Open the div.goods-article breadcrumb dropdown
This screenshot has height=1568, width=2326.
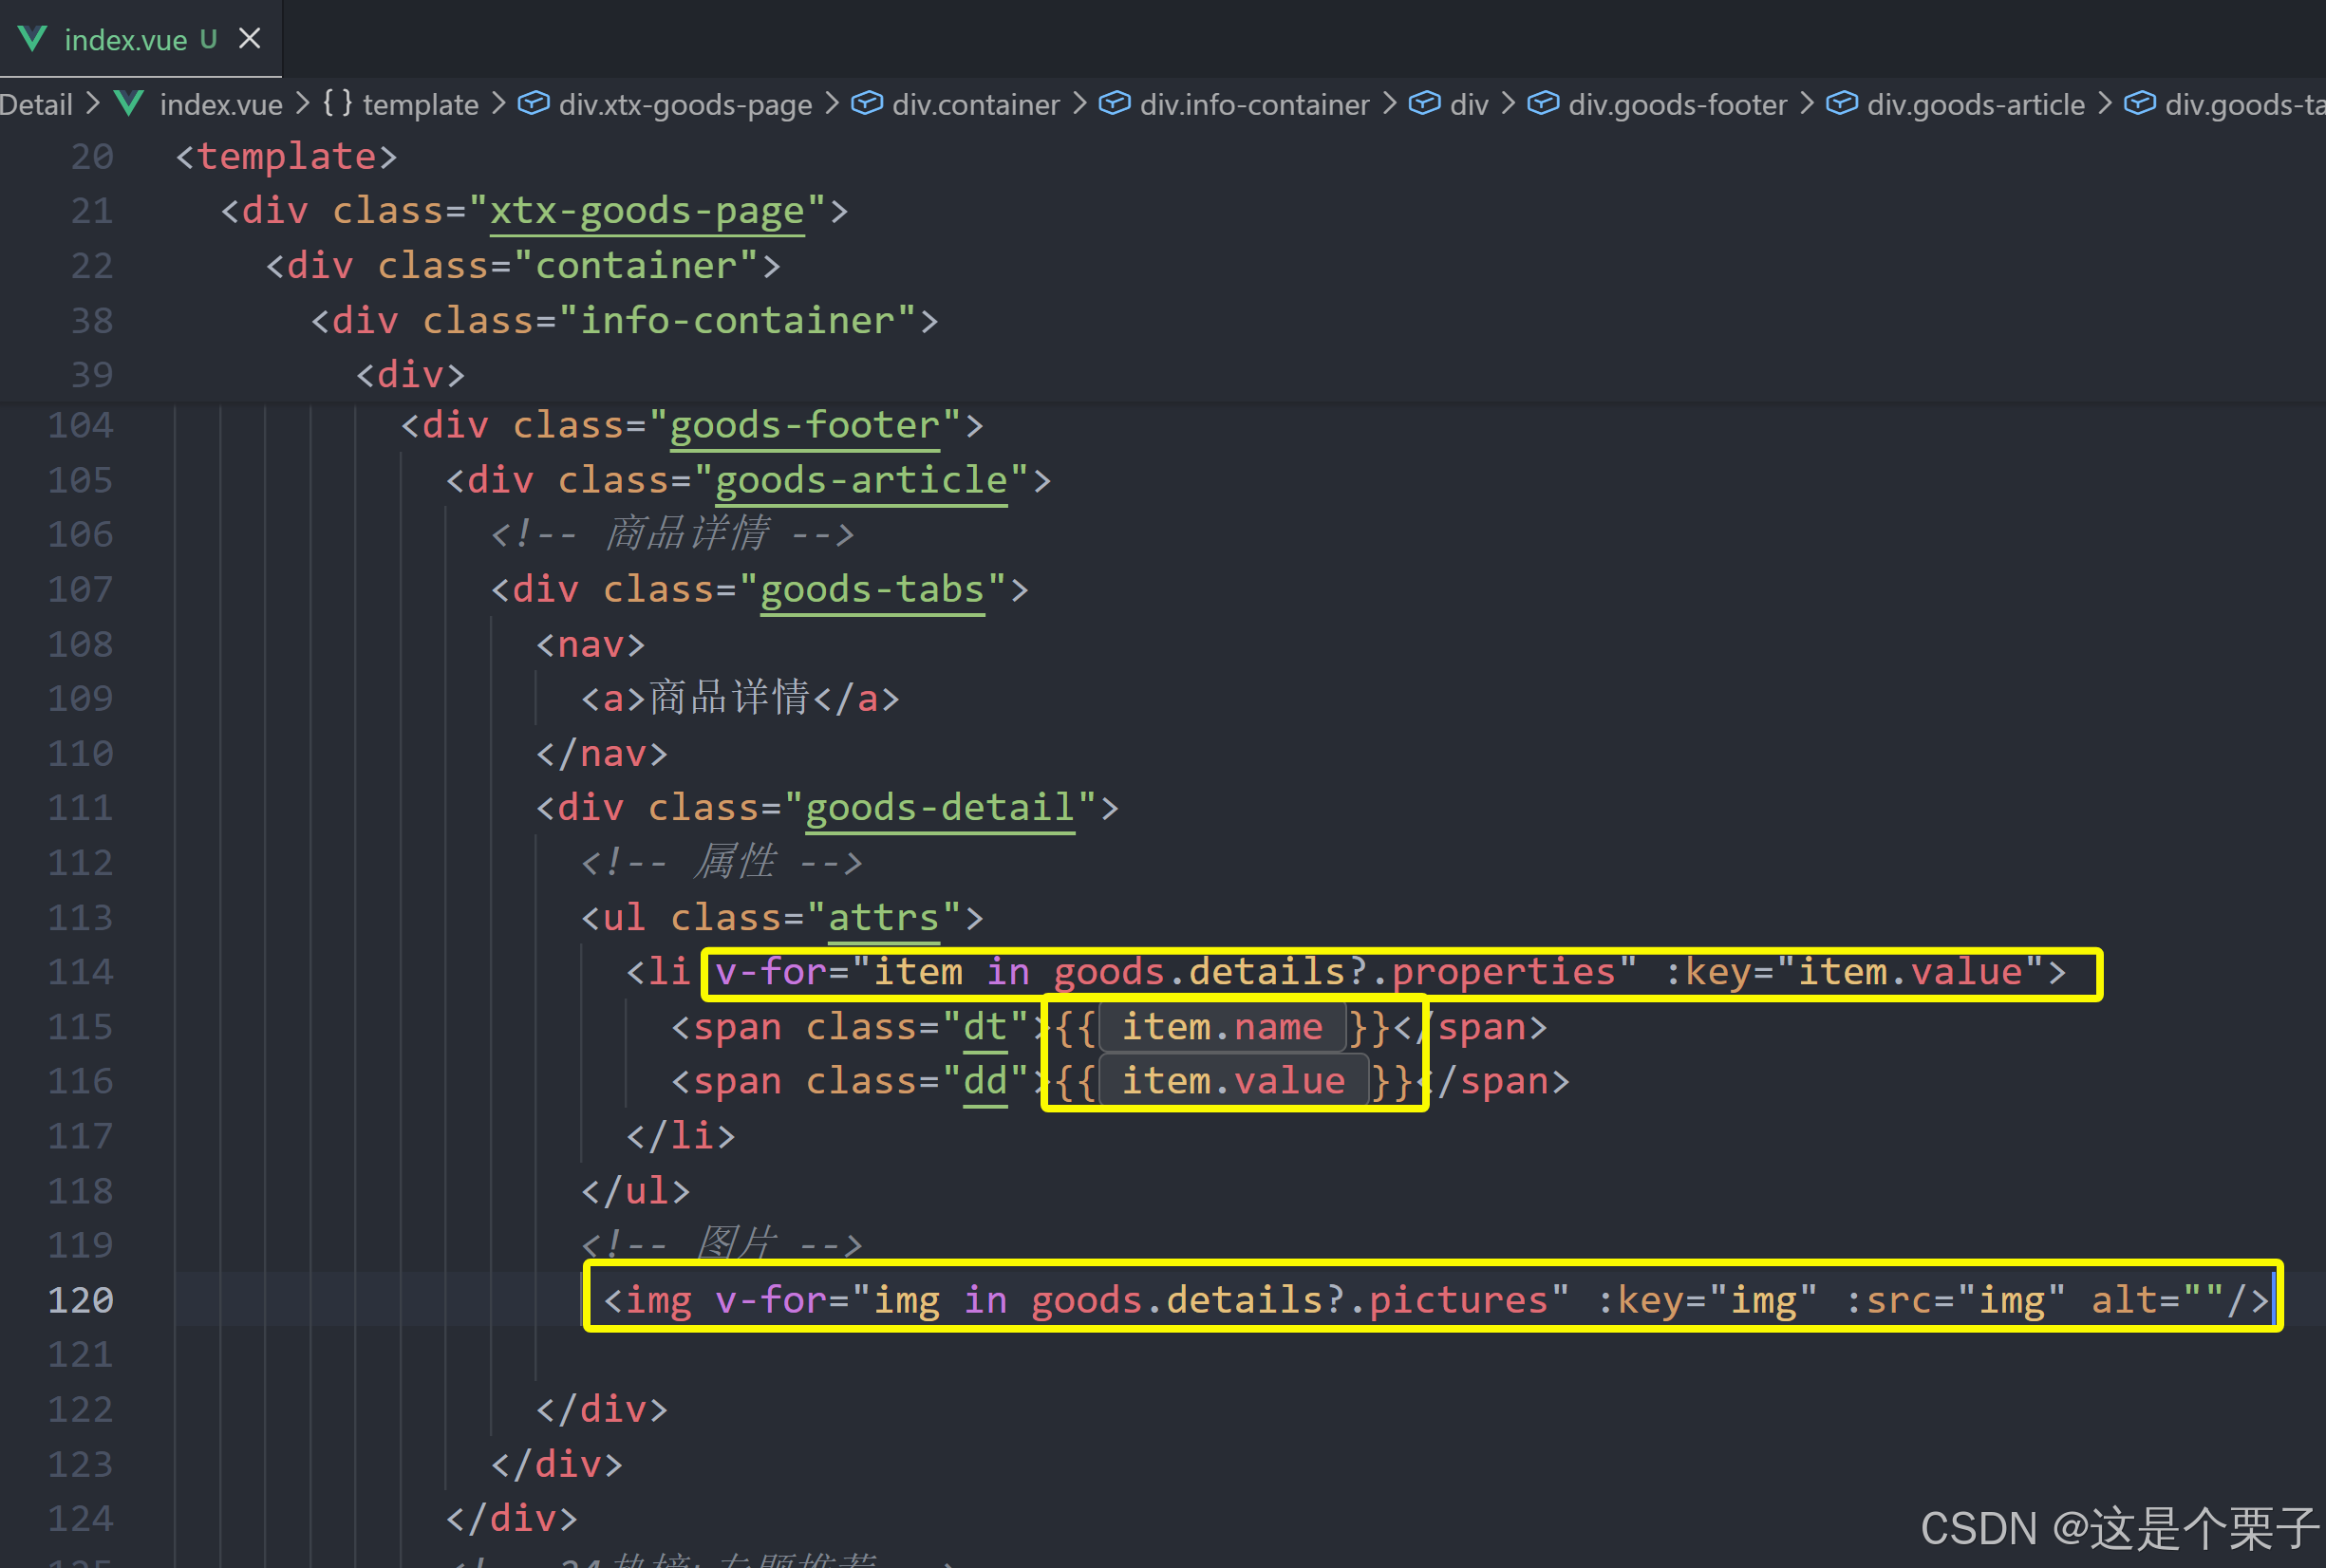(1975, 104)
